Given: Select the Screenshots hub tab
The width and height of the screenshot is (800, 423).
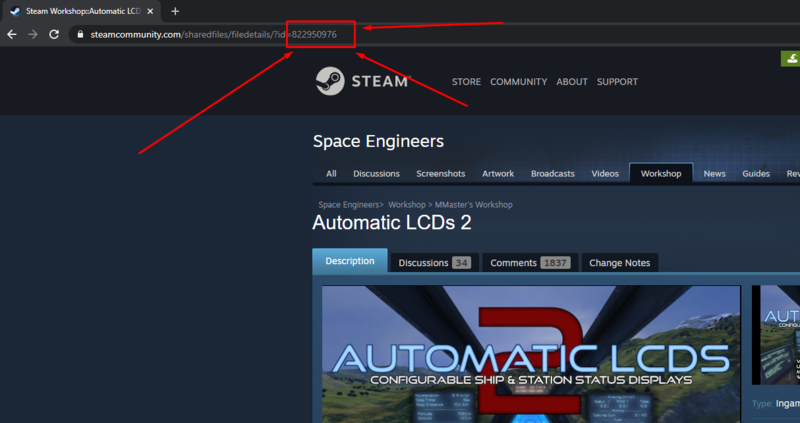Looking at the screenshot, I should coord(440,174).
